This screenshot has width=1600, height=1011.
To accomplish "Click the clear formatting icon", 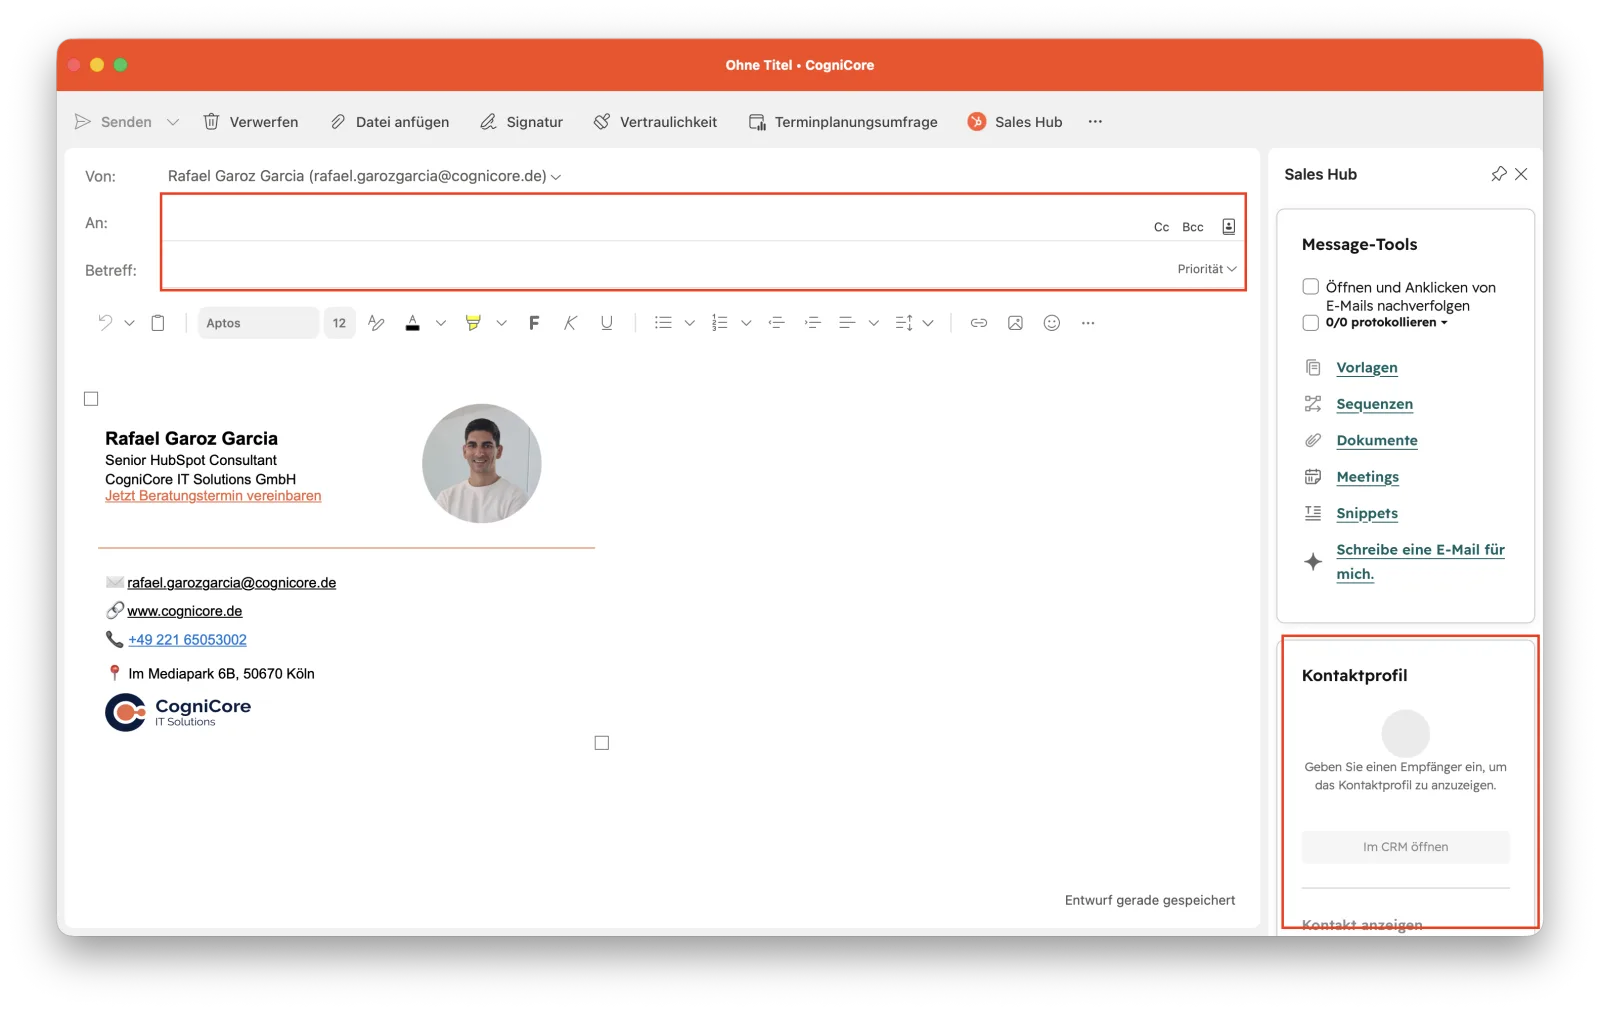I will [376, 323].
